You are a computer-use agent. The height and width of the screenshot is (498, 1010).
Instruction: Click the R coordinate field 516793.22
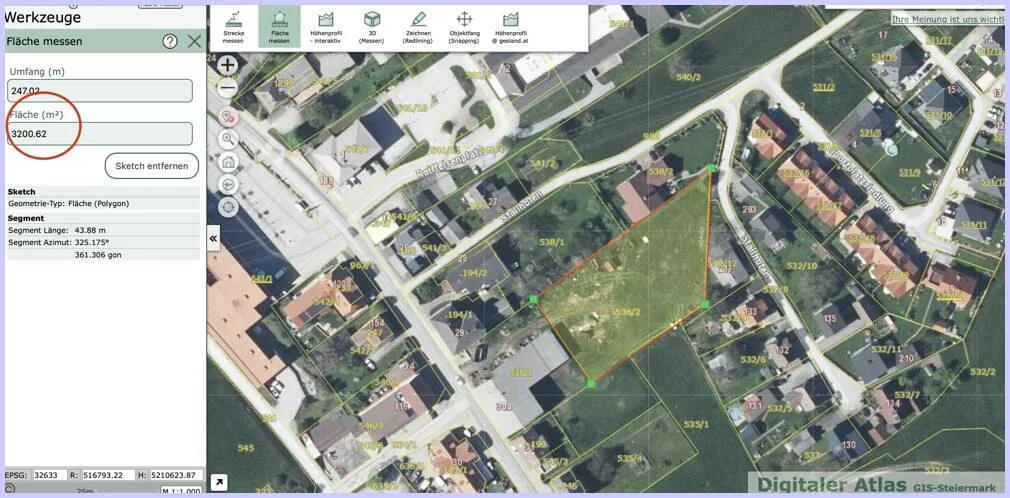[106, 475]
